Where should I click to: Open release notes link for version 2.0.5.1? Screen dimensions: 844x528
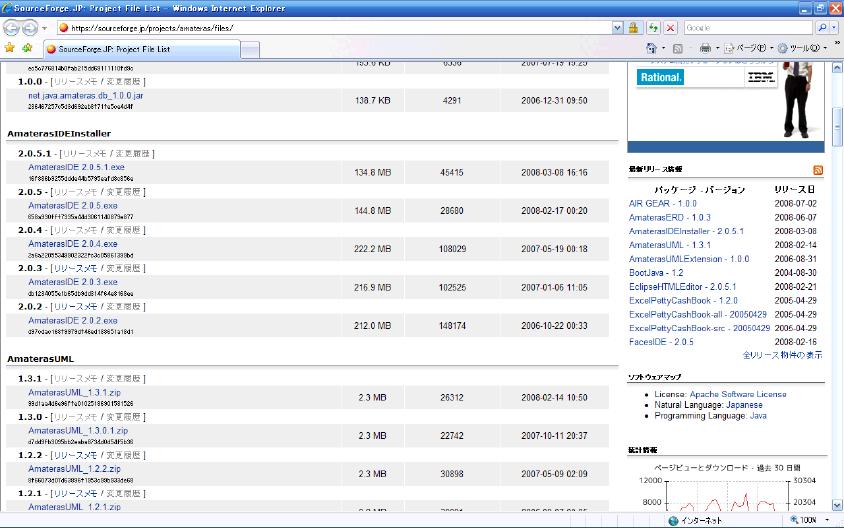pyautogui.click(x=87, y=153)
